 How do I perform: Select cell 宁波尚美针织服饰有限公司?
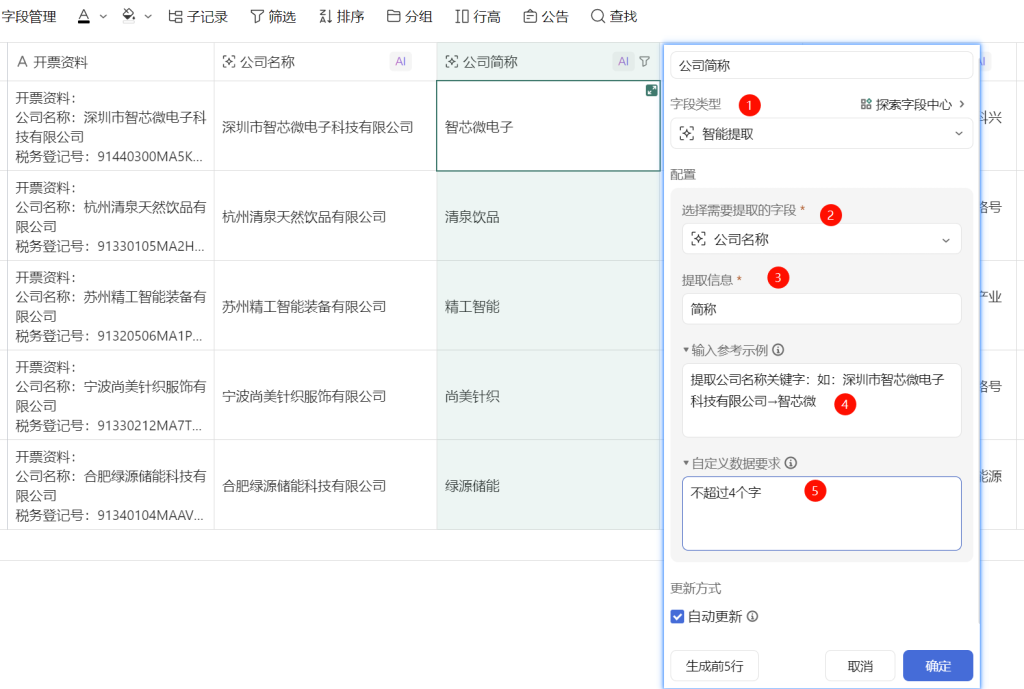coord(325,396)
